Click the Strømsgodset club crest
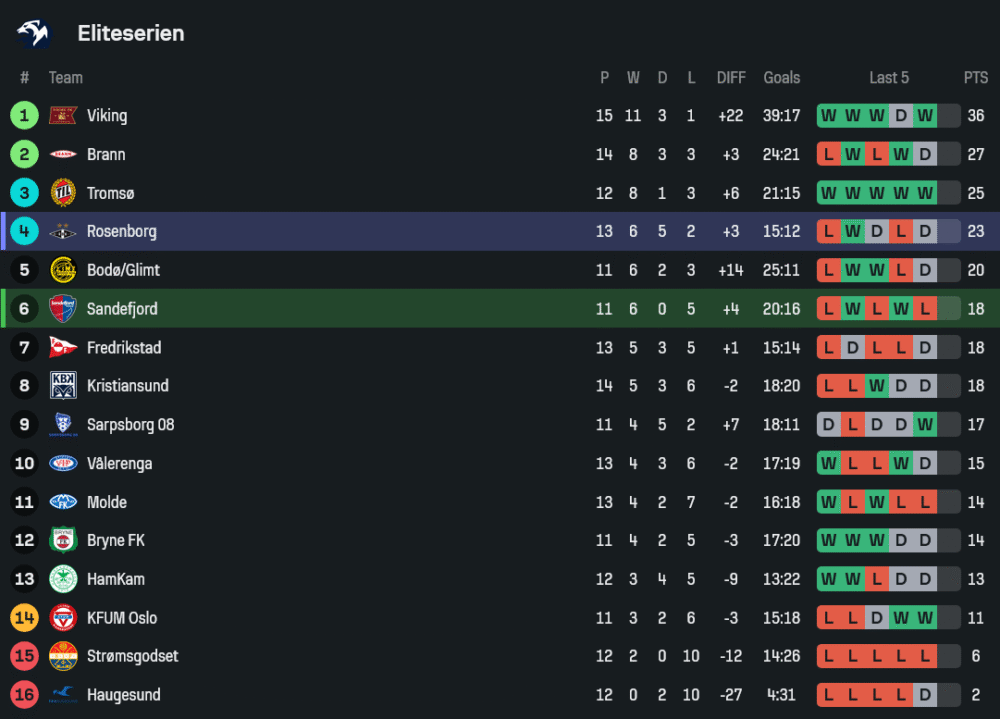The image size is (1000, 719). point(63,657)
